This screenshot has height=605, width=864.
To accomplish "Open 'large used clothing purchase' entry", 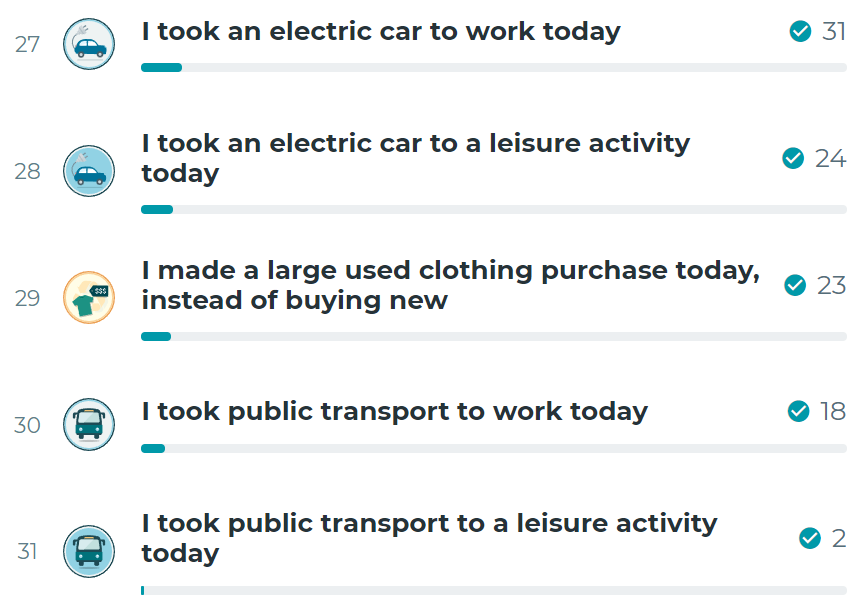I will tap(451, 285).
